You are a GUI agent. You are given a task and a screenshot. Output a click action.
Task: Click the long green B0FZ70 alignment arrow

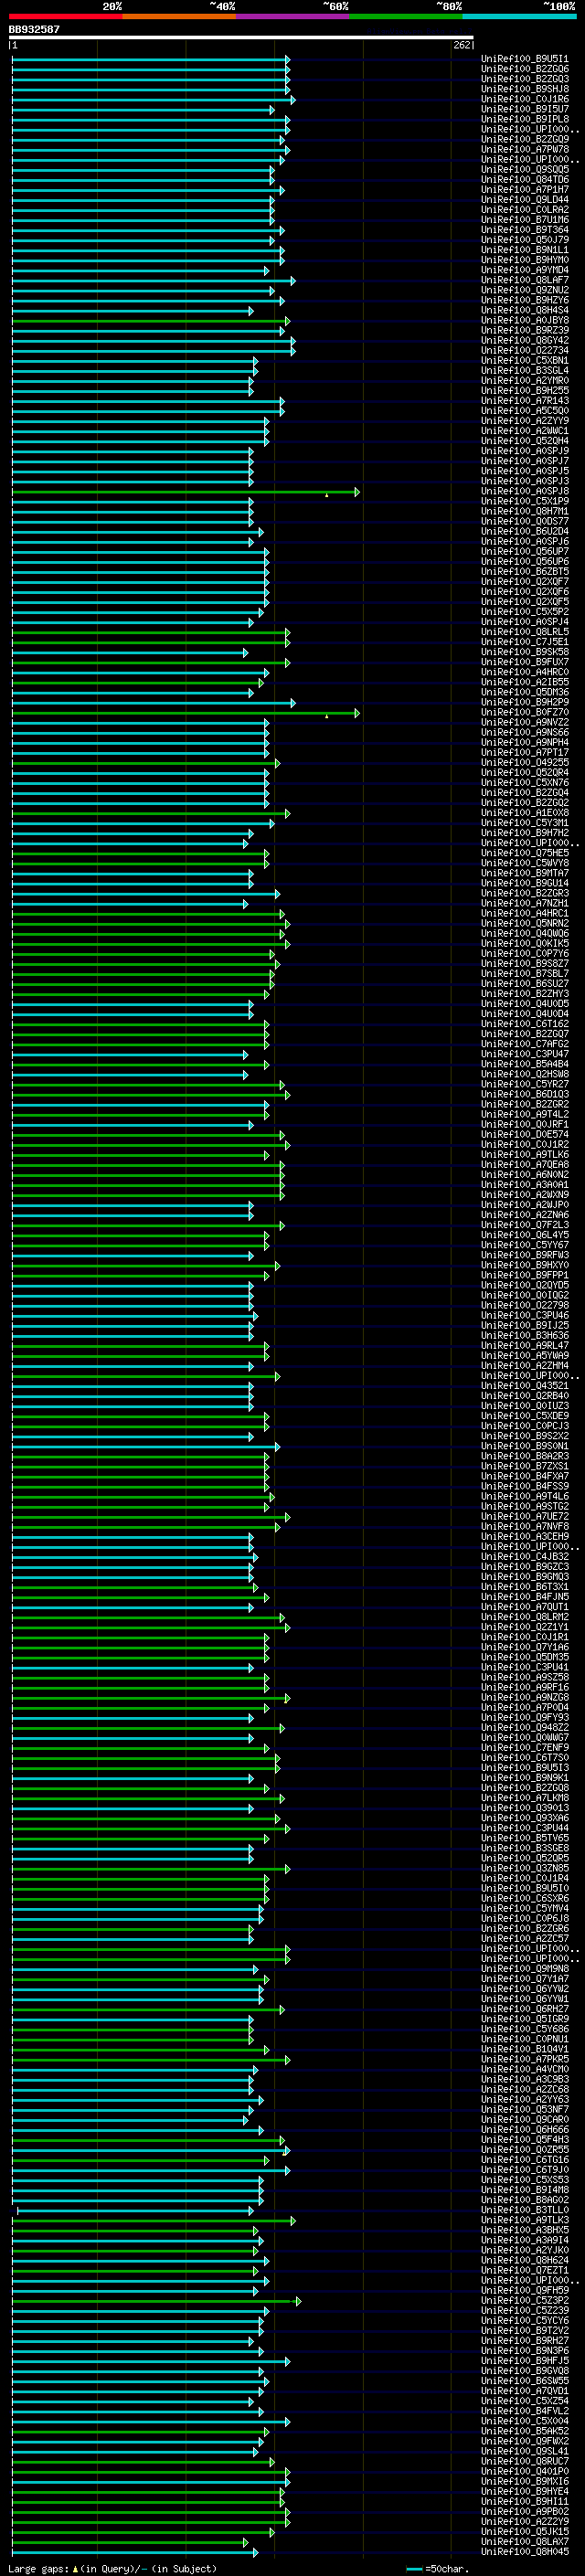[x=186, y=713]
